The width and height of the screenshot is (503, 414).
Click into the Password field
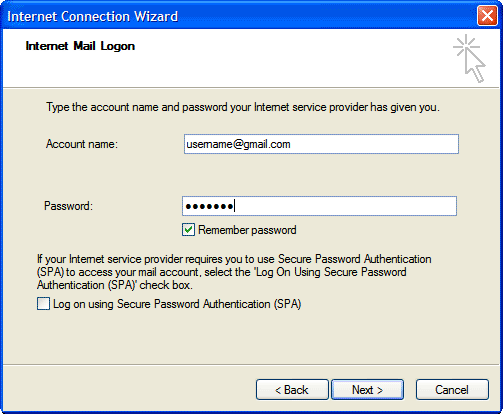[319, 206]
